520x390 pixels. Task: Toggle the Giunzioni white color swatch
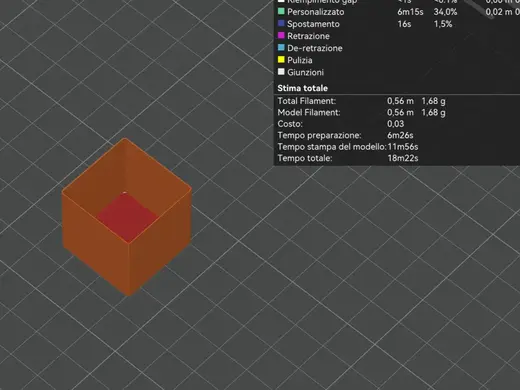pyautogui.click(x=281, y=72)
